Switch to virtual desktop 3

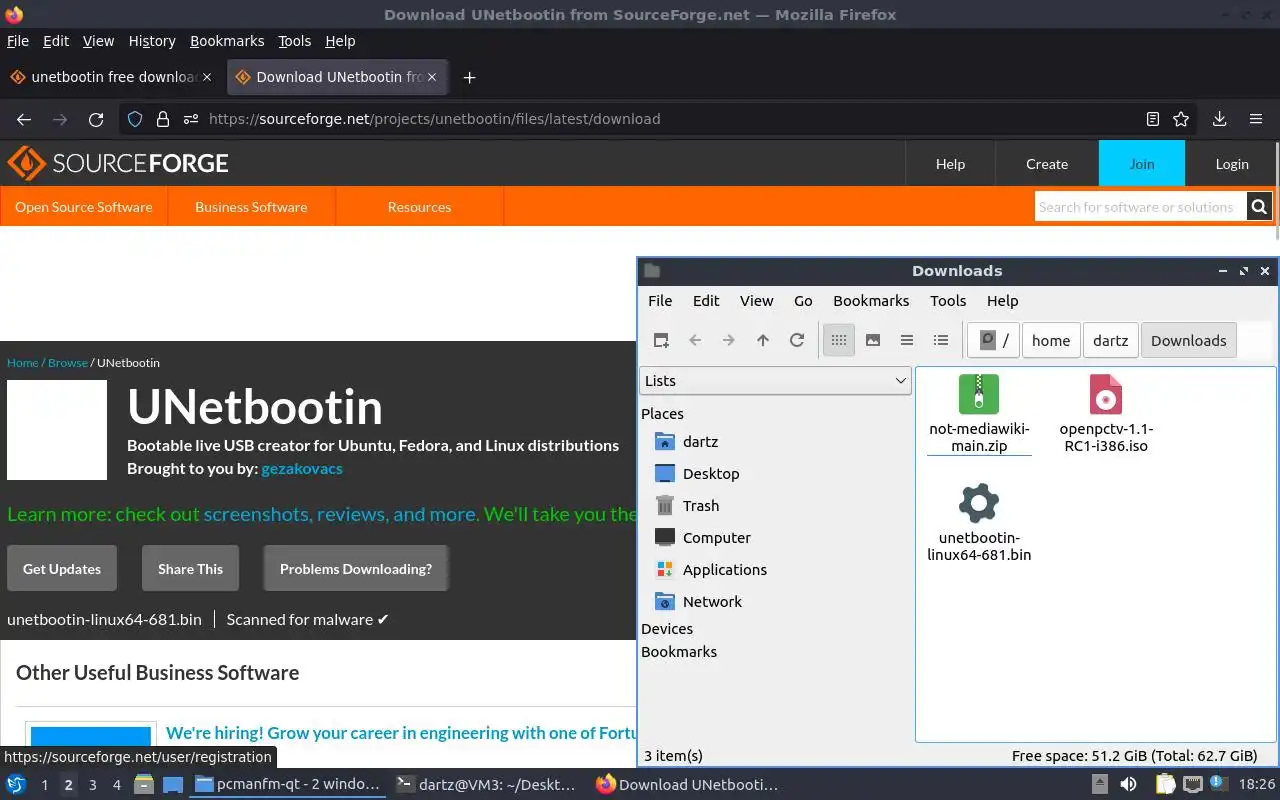pyautogui.click(x=93, y=785)
